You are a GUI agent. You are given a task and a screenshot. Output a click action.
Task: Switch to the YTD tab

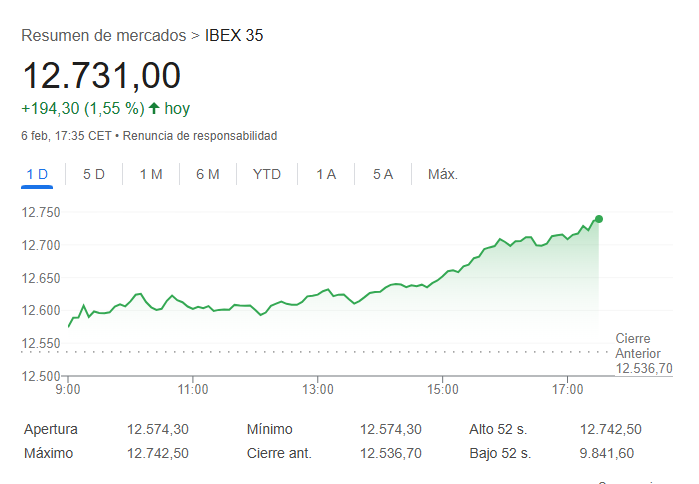point(267,174)
